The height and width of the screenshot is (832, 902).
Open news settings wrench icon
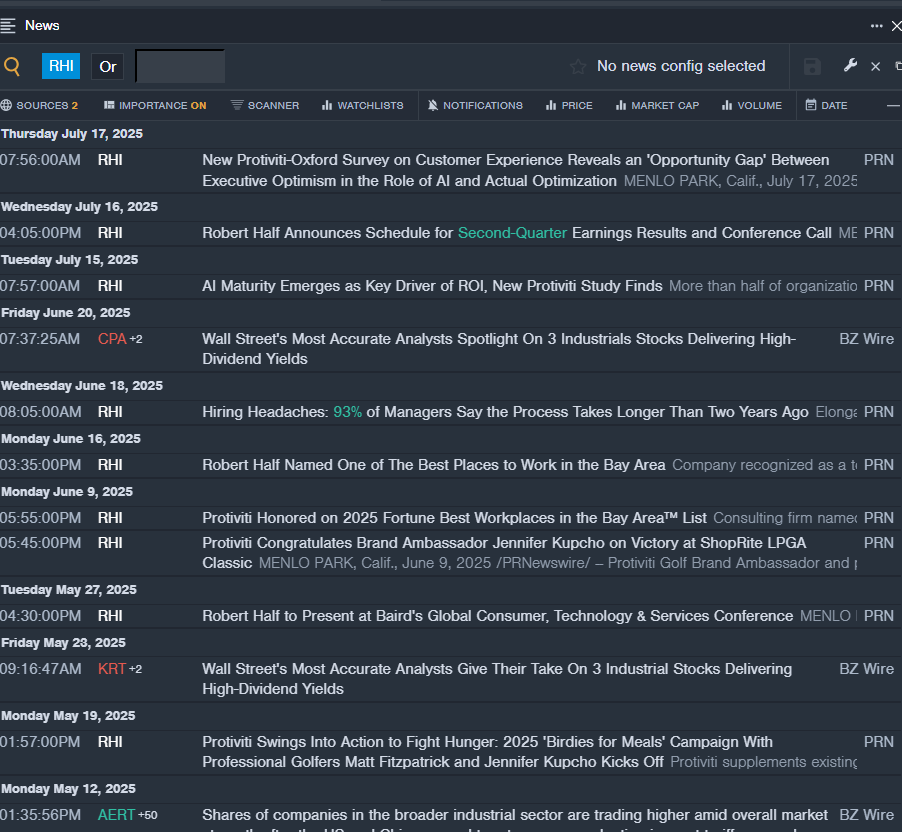tap(850, 66)
